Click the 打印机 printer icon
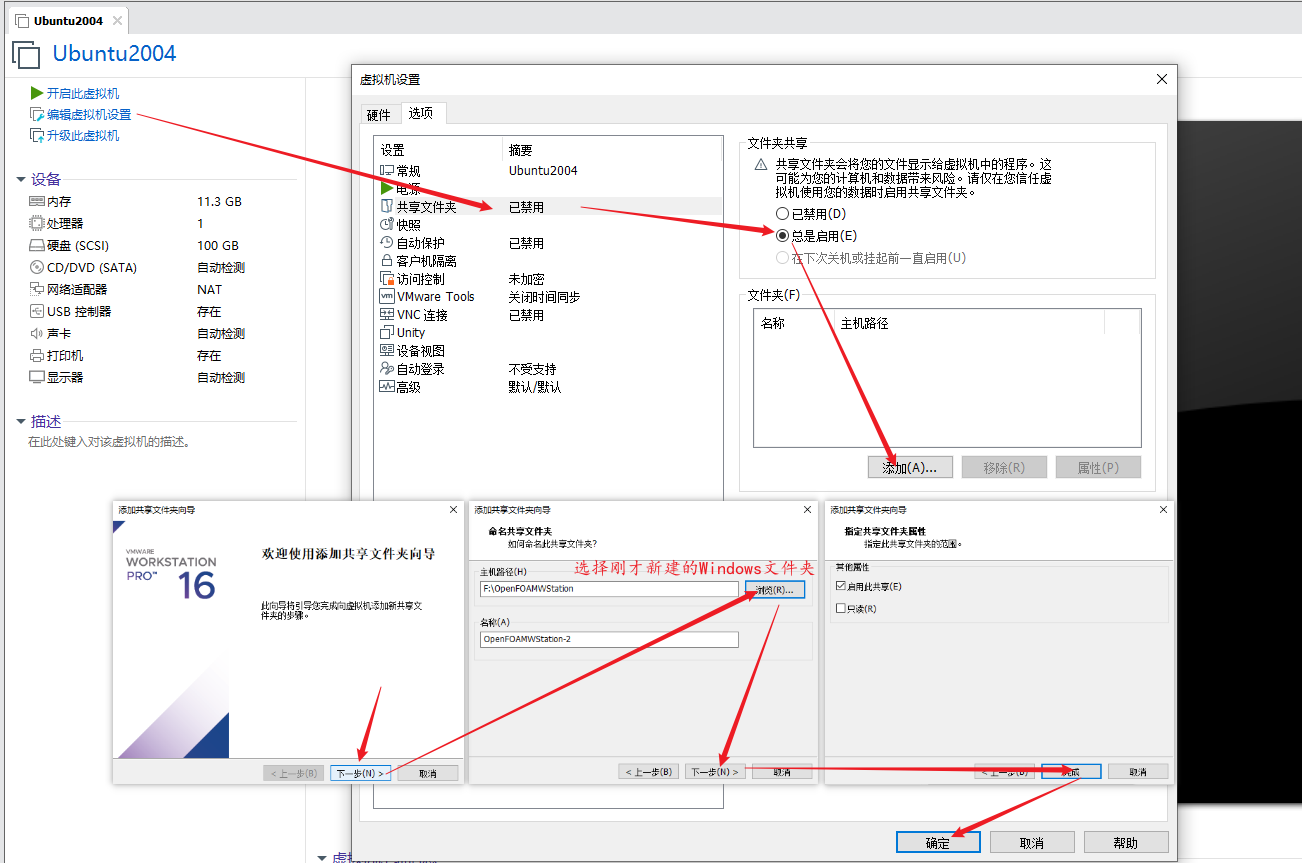 pyautogui.click(x=37, y=355)
